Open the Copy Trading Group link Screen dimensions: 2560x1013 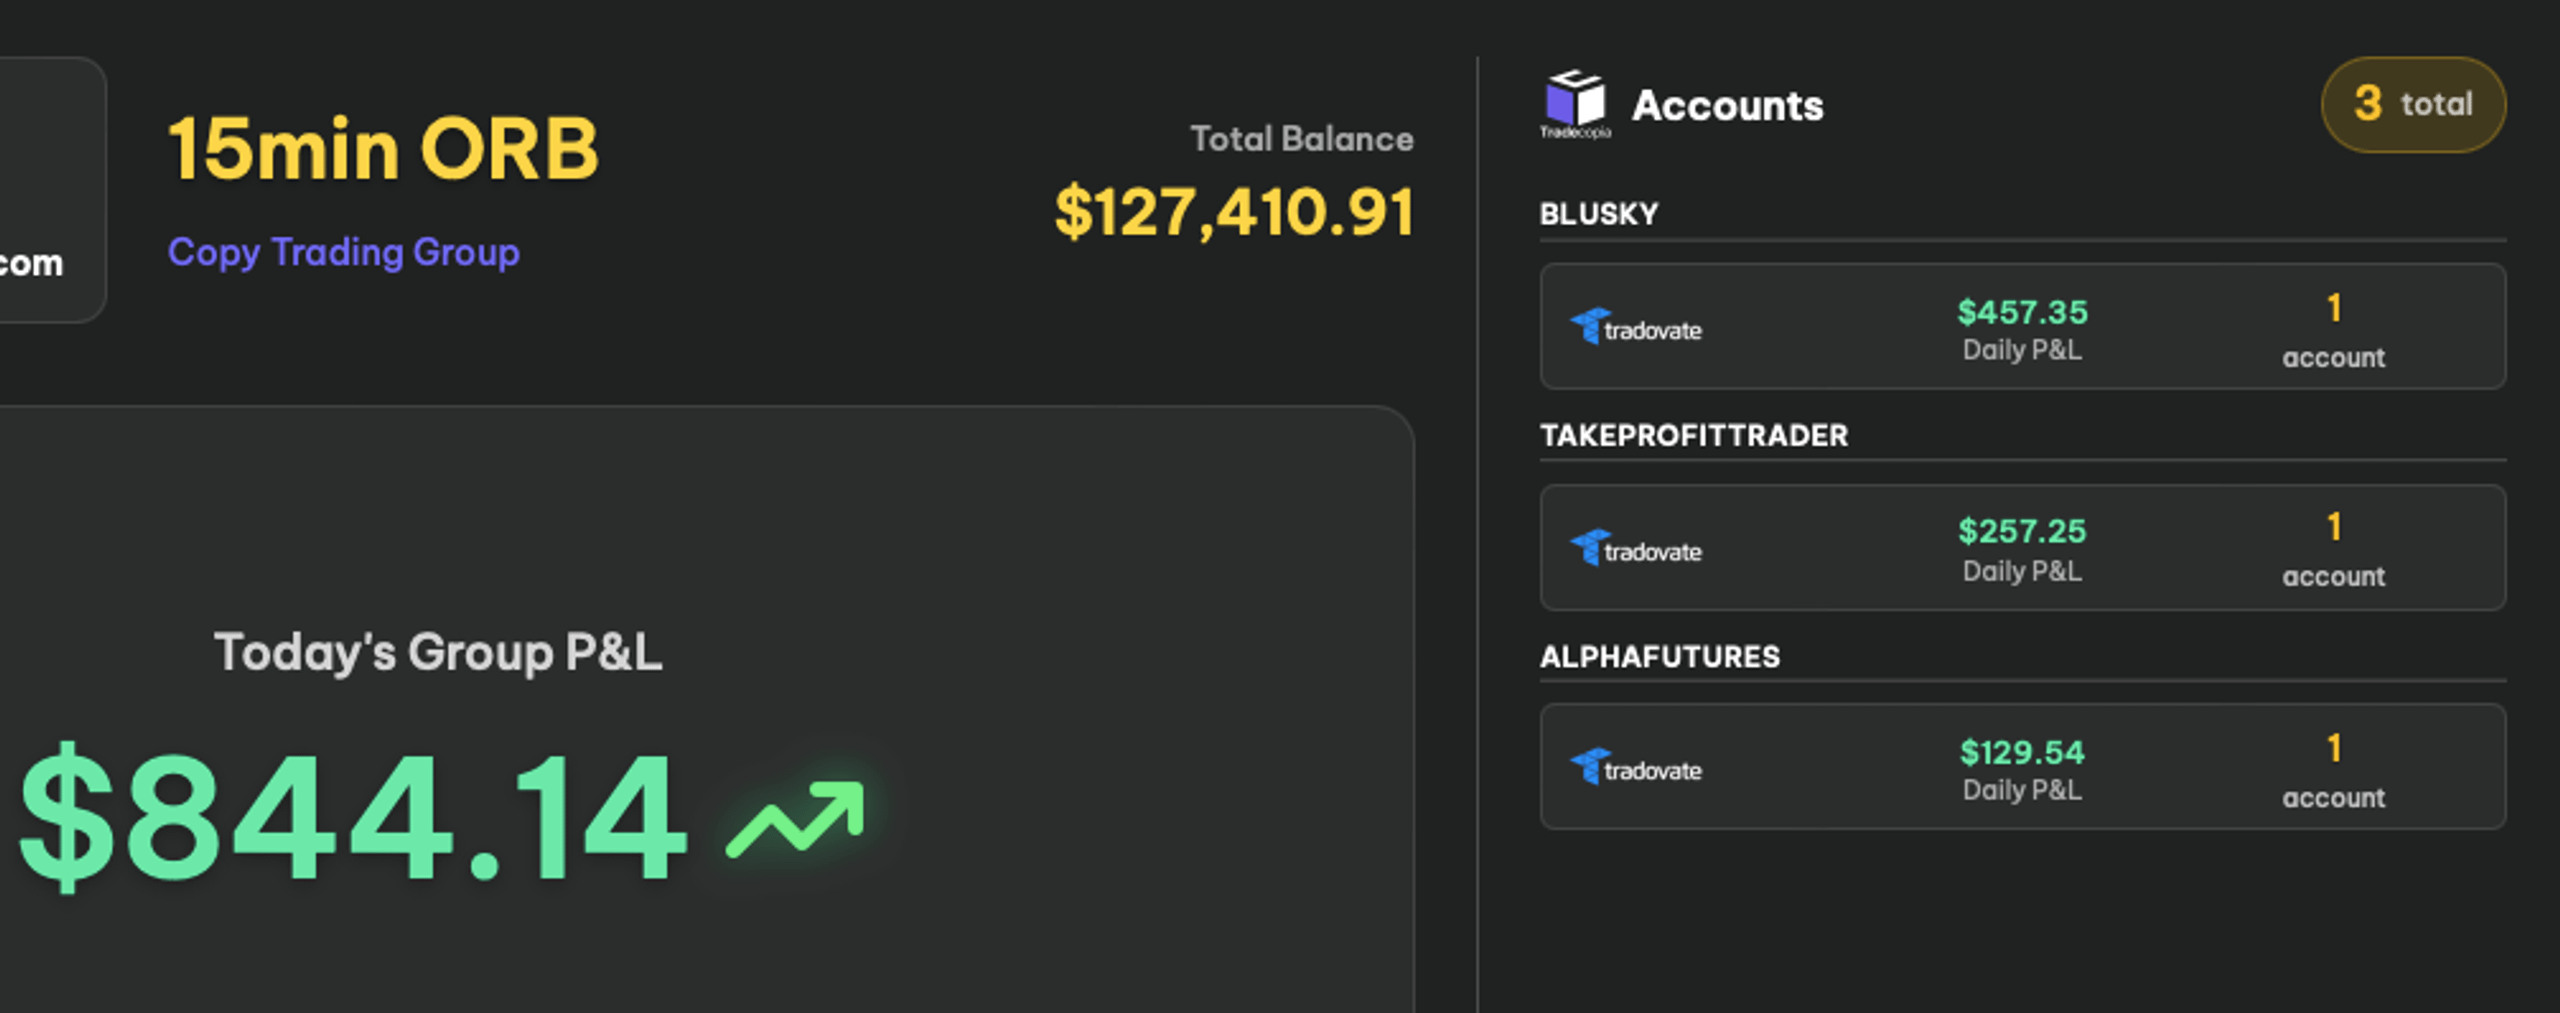click(344, 252)
